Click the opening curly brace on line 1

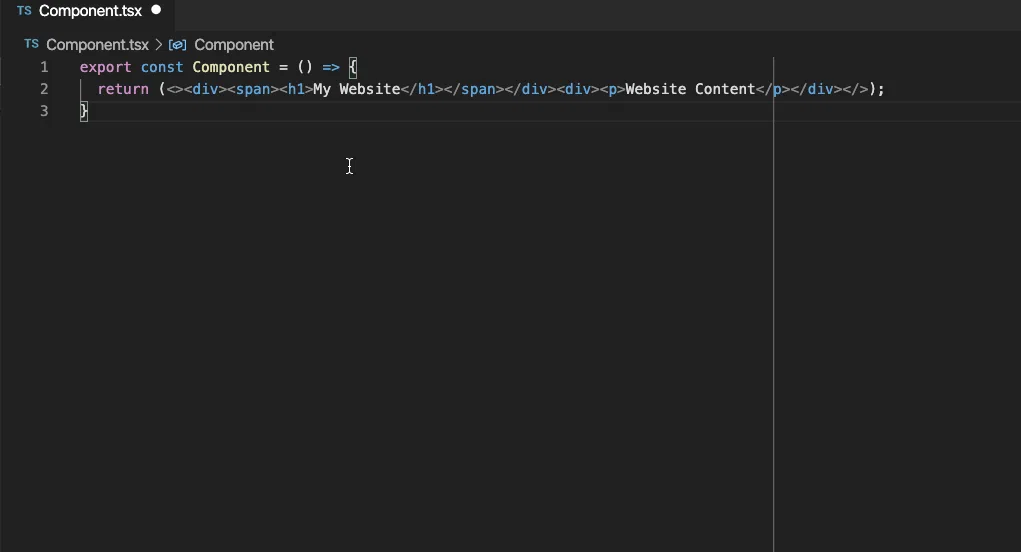click(x=353, y=67)
